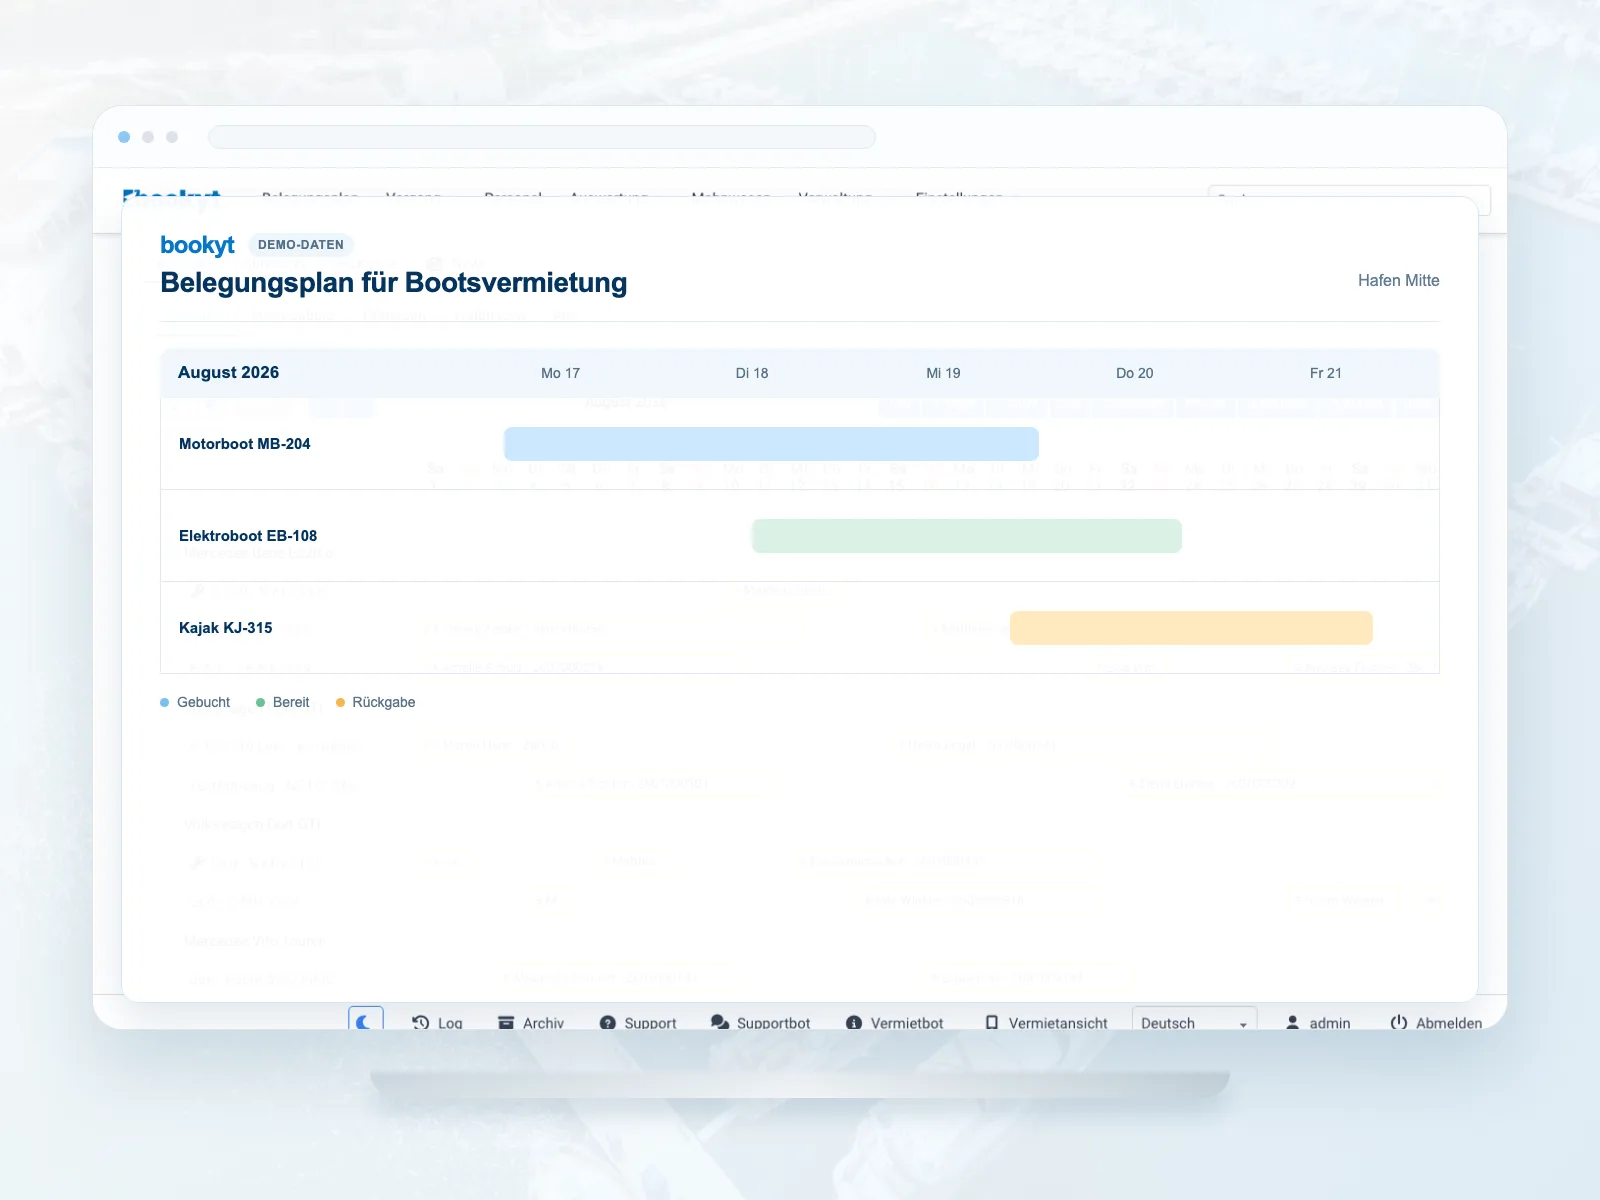Select the Di 18 day column header
1600x1200 pixels.
click(752, 373)
